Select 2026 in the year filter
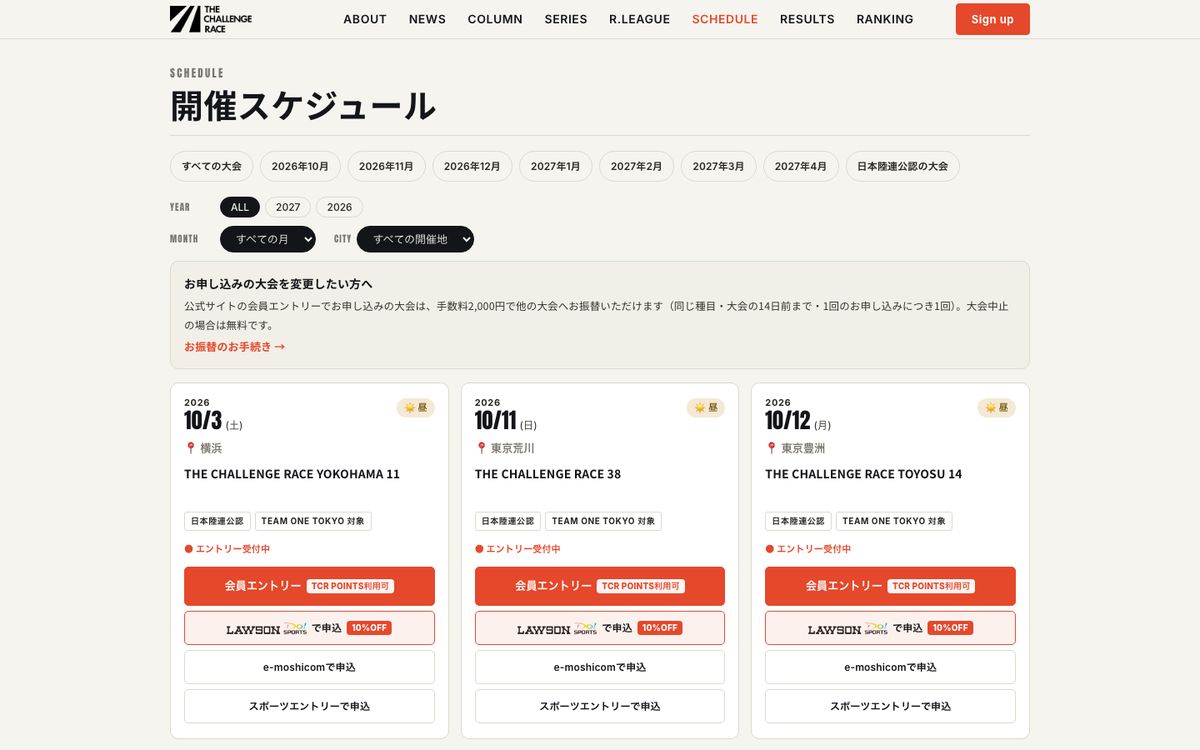 pos(340,207)
